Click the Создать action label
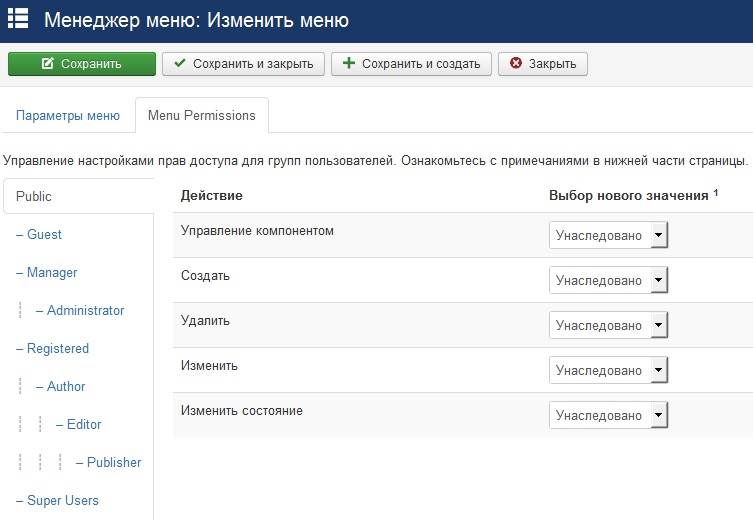The width and height of the screenshot is (753, 523). coord(205,276)
